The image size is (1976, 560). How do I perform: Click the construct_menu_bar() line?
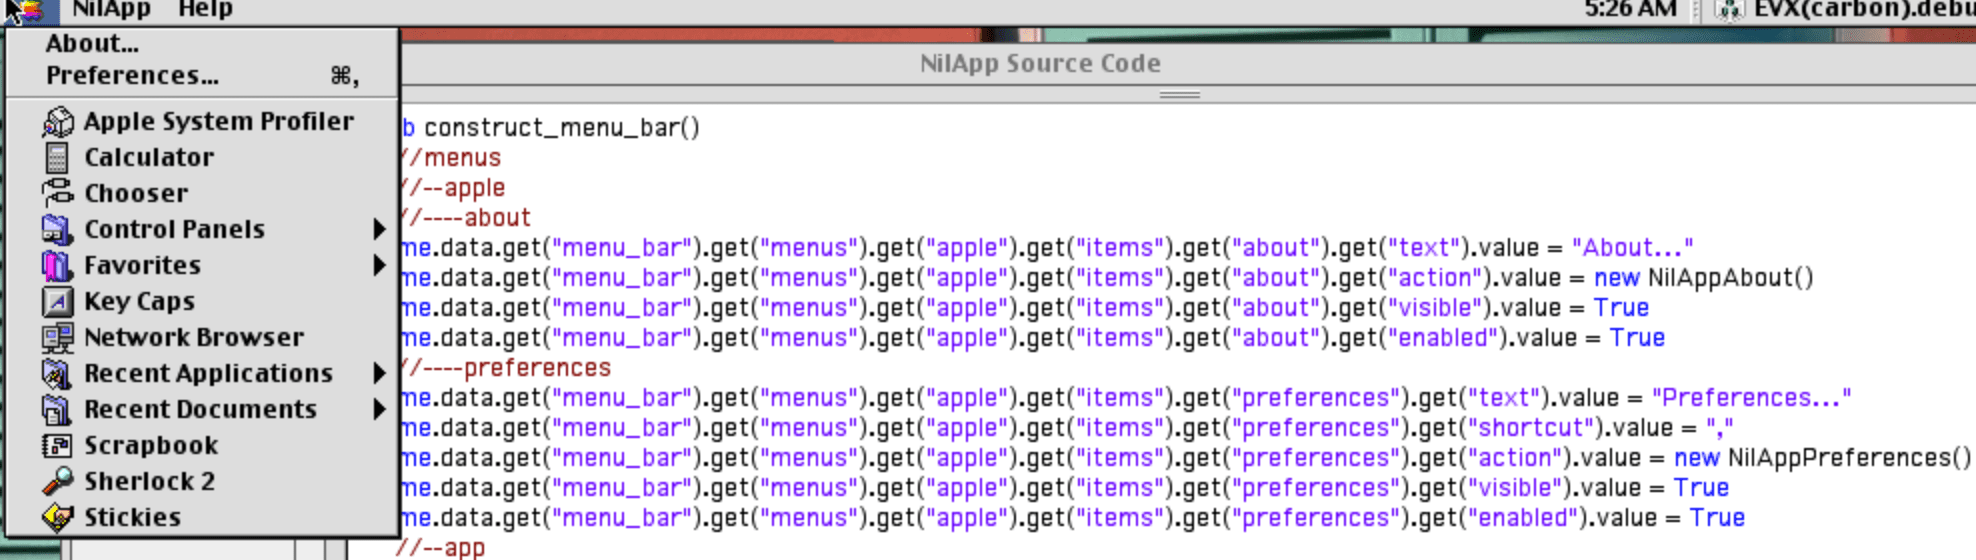[551, 128]
